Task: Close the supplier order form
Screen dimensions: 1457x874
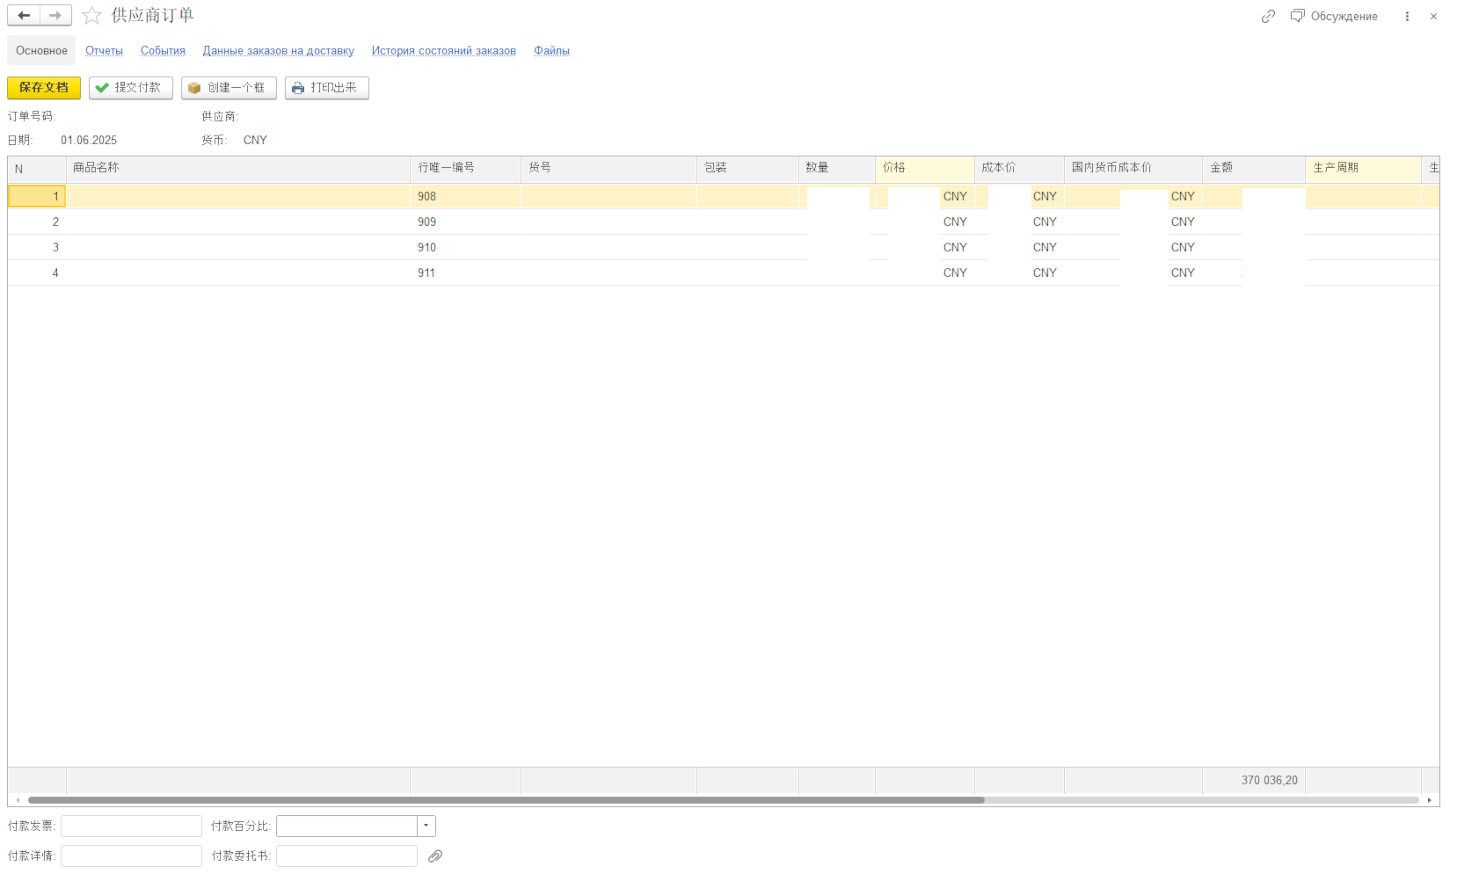Action: pyautogui.click(x=1433, y=16)
